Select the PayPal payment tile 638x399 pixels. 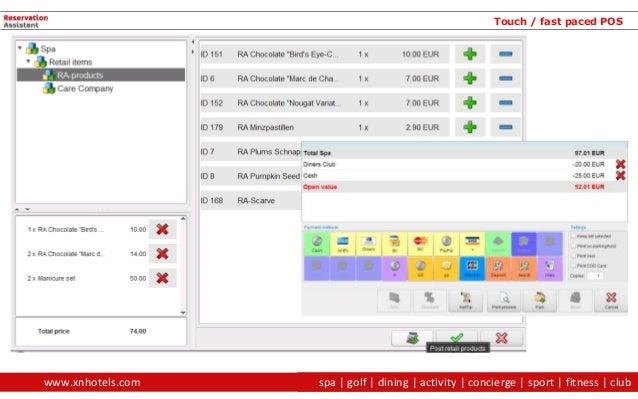(446, 244)
